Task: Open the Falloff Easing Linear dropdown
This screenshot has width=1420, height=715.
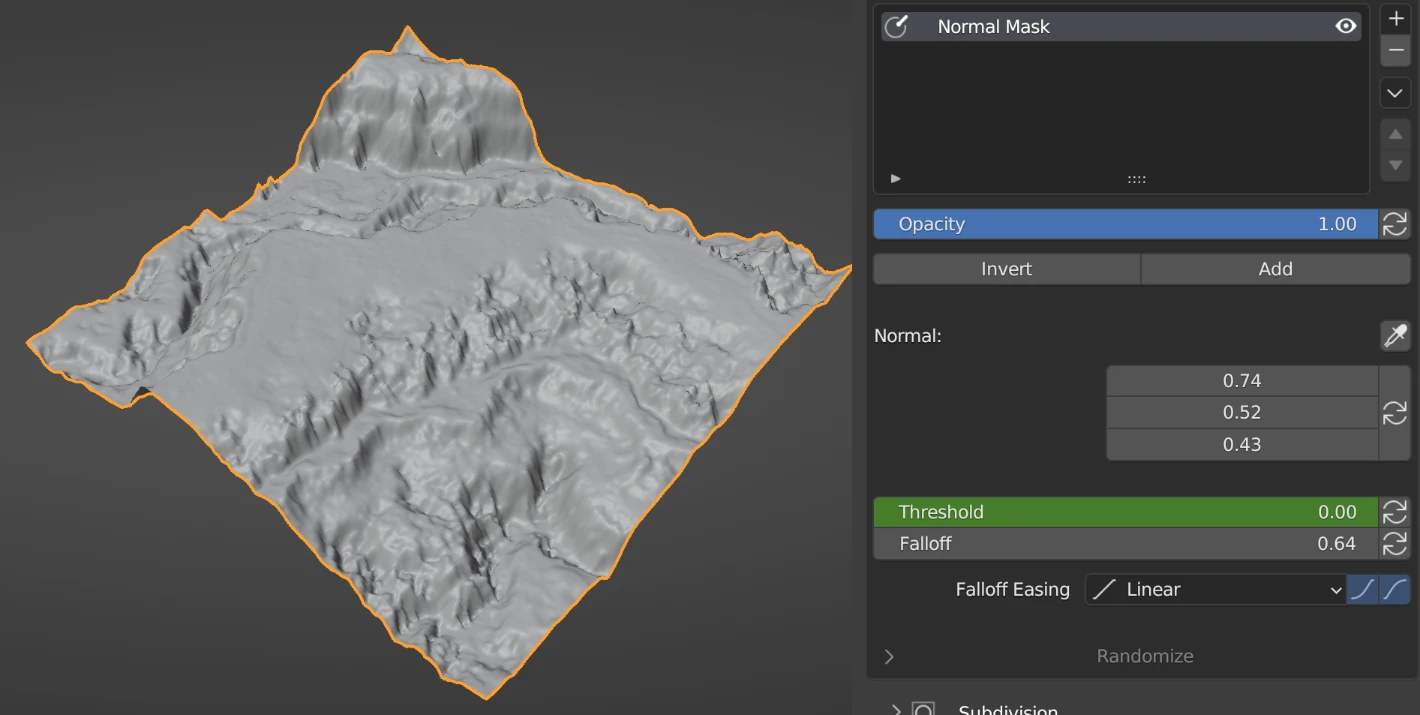Action: tap(1215, 590)
